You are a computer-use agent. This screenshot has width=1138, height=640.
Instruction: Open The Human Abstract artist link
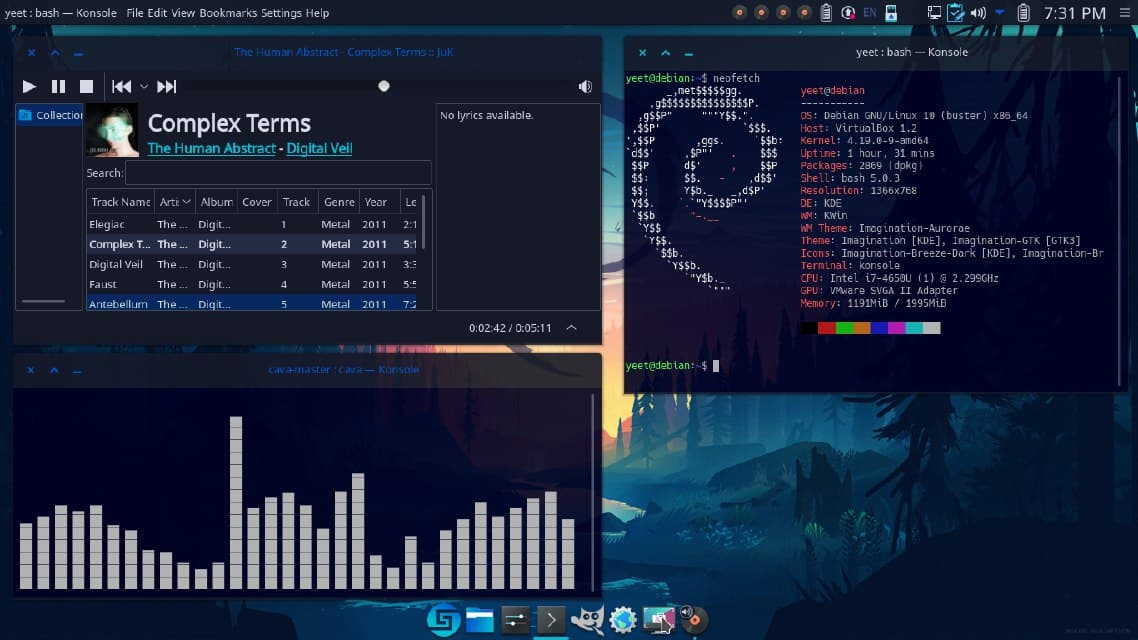pos(211,148)
